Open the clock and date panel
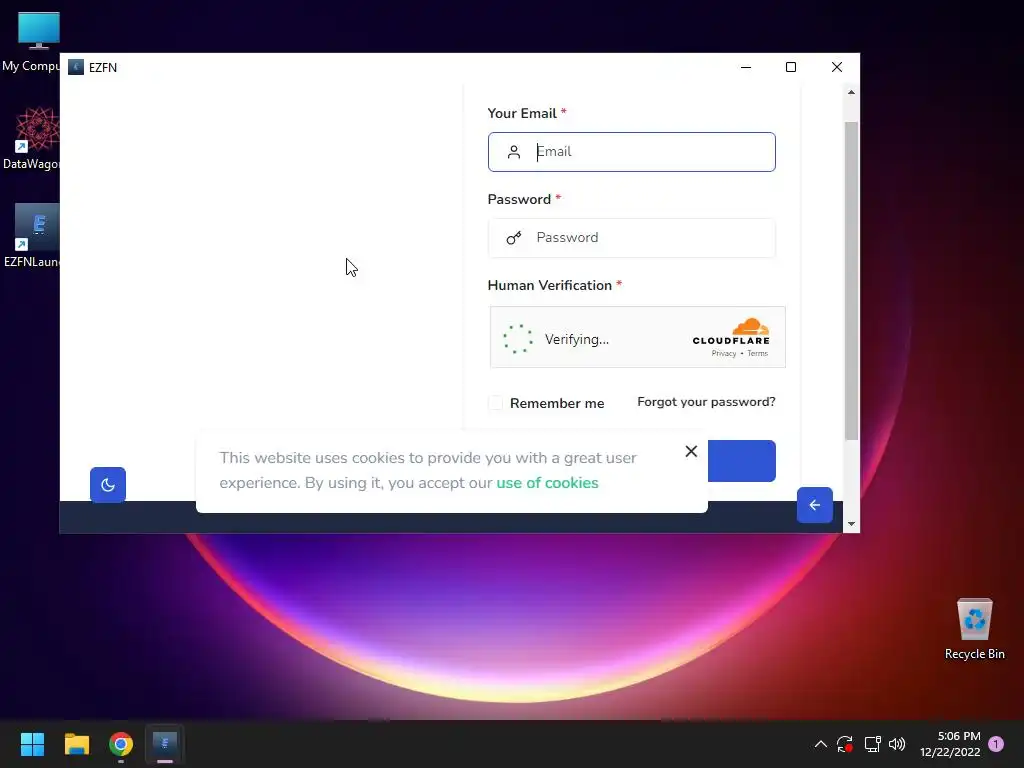This screenshot has width=1024, height=768. [x=950, y=744]
